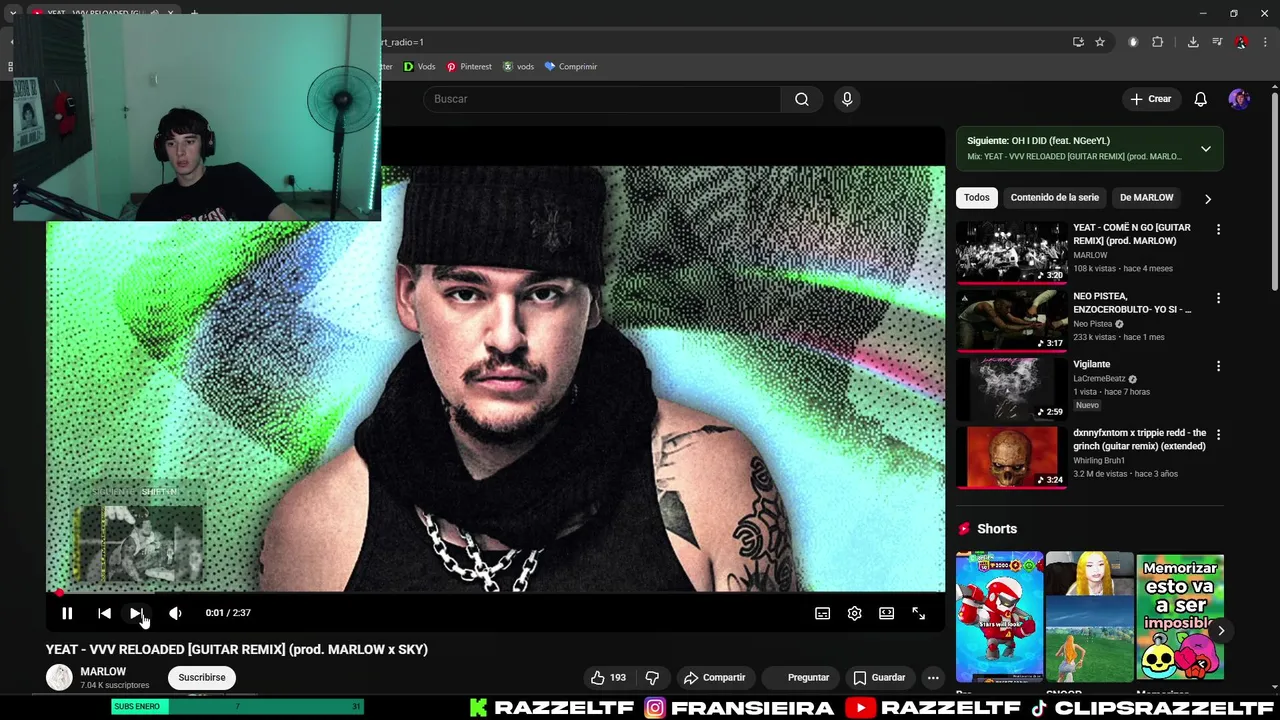
Task: Open the Vigilante video thumbnail
Action: [x=1011, y=389]
